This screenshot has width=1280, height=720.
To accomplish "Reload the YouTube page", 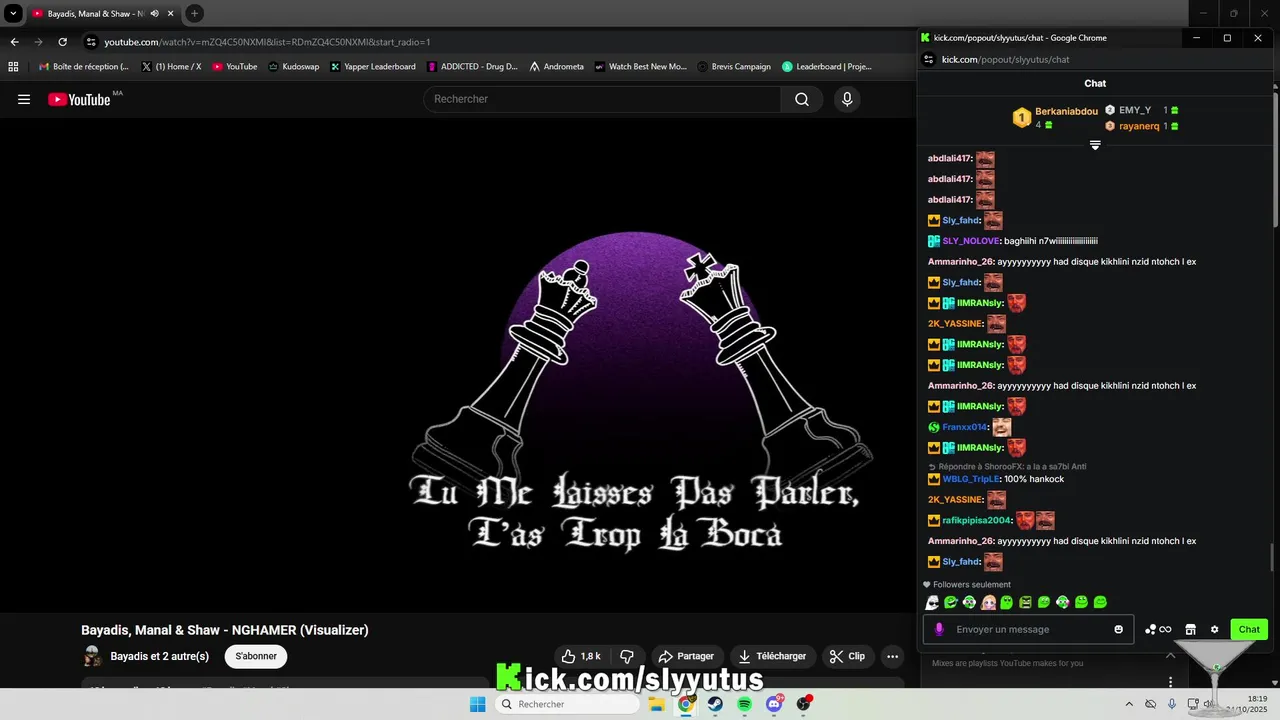I will pos(62,42).
